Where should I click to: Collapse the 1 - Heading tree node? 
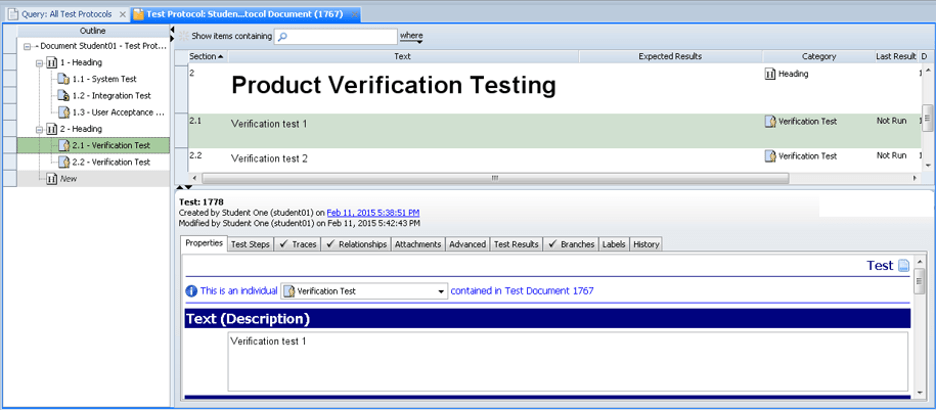pos(39,63)
